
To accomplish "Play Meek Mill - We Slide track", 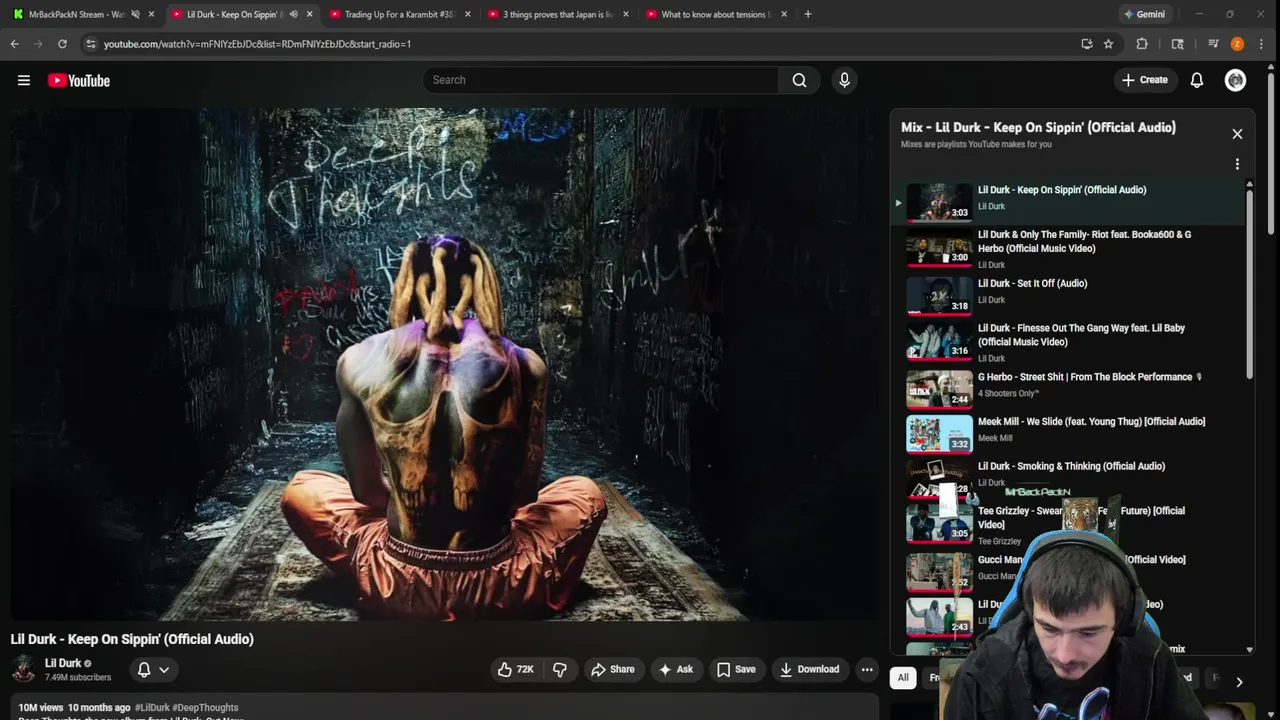I will pos(1070,432).
